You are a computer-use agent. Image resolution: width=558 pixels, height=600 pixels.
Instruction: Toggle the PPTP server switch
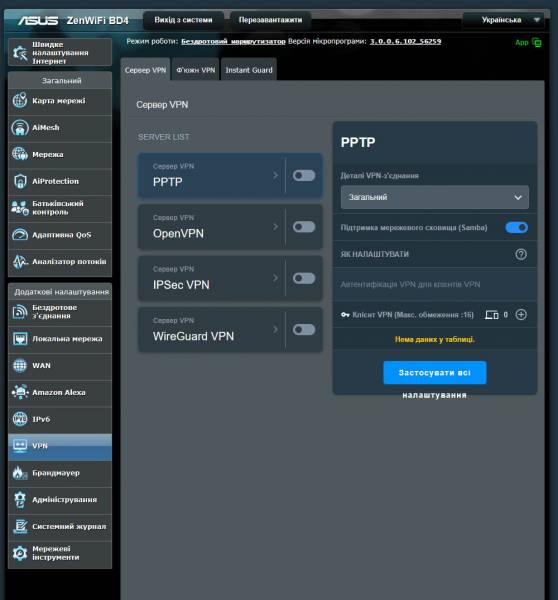(x=304, y=175)
